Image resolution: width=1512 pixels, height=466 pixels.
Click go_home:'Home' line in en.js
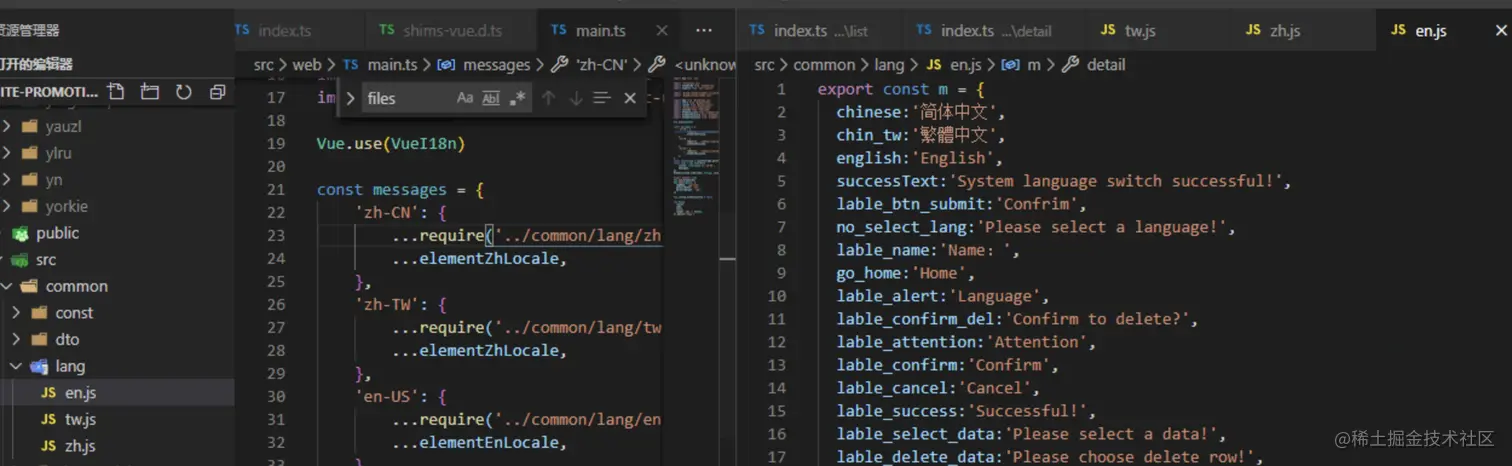[x=905, y=273]
